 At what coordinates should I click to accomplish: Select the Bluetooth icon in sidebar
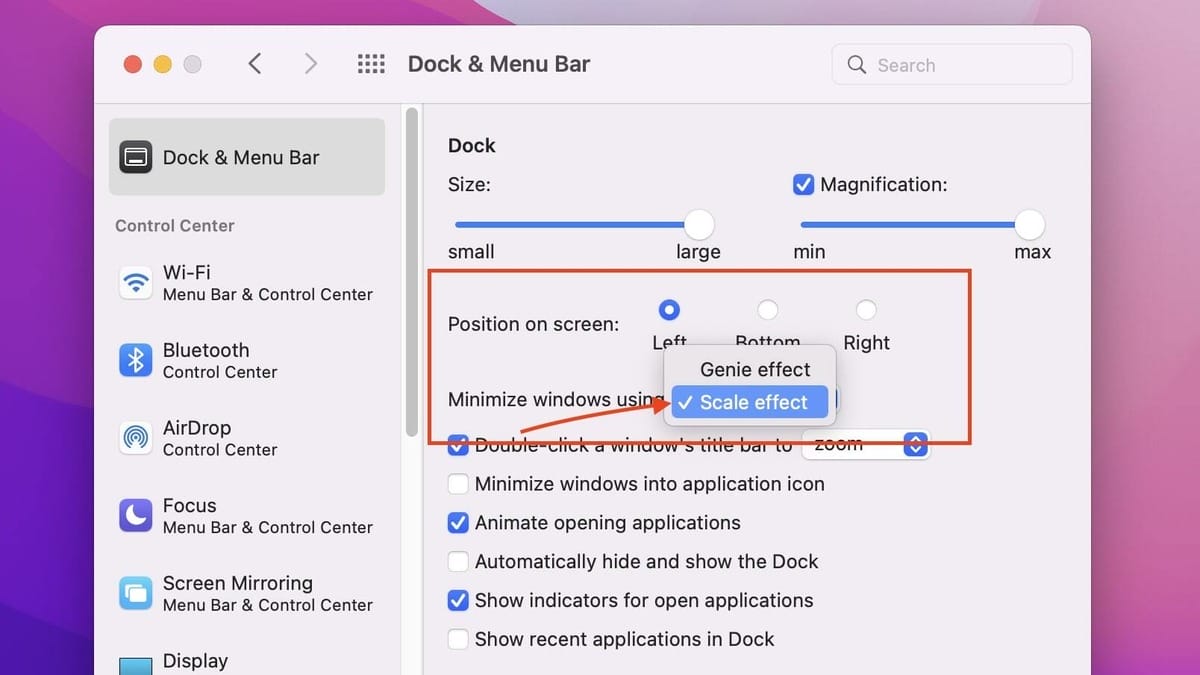click(135, 360)
